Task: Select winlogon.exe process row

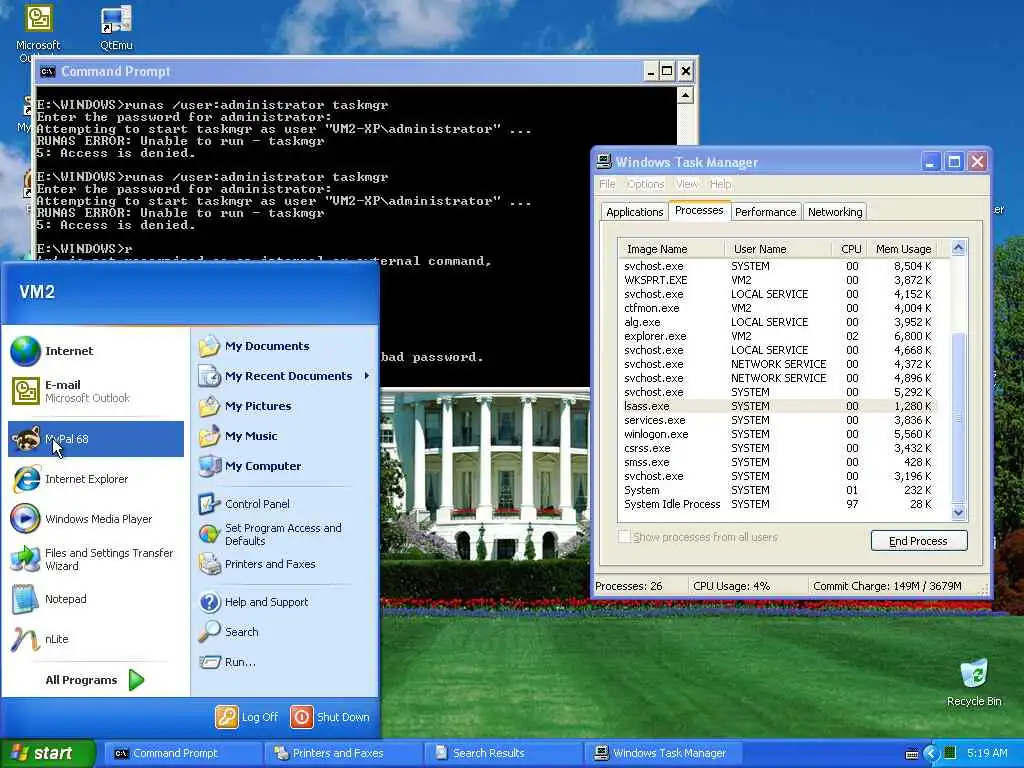Action: tap(777, 434)
